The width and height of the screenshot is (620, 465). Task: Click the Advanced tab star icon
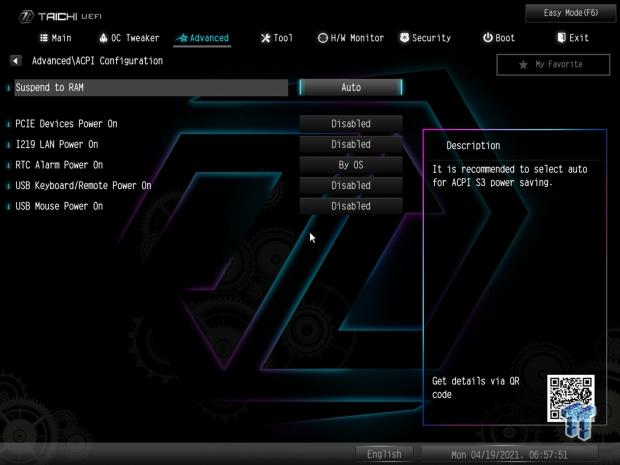pos(182,38)
